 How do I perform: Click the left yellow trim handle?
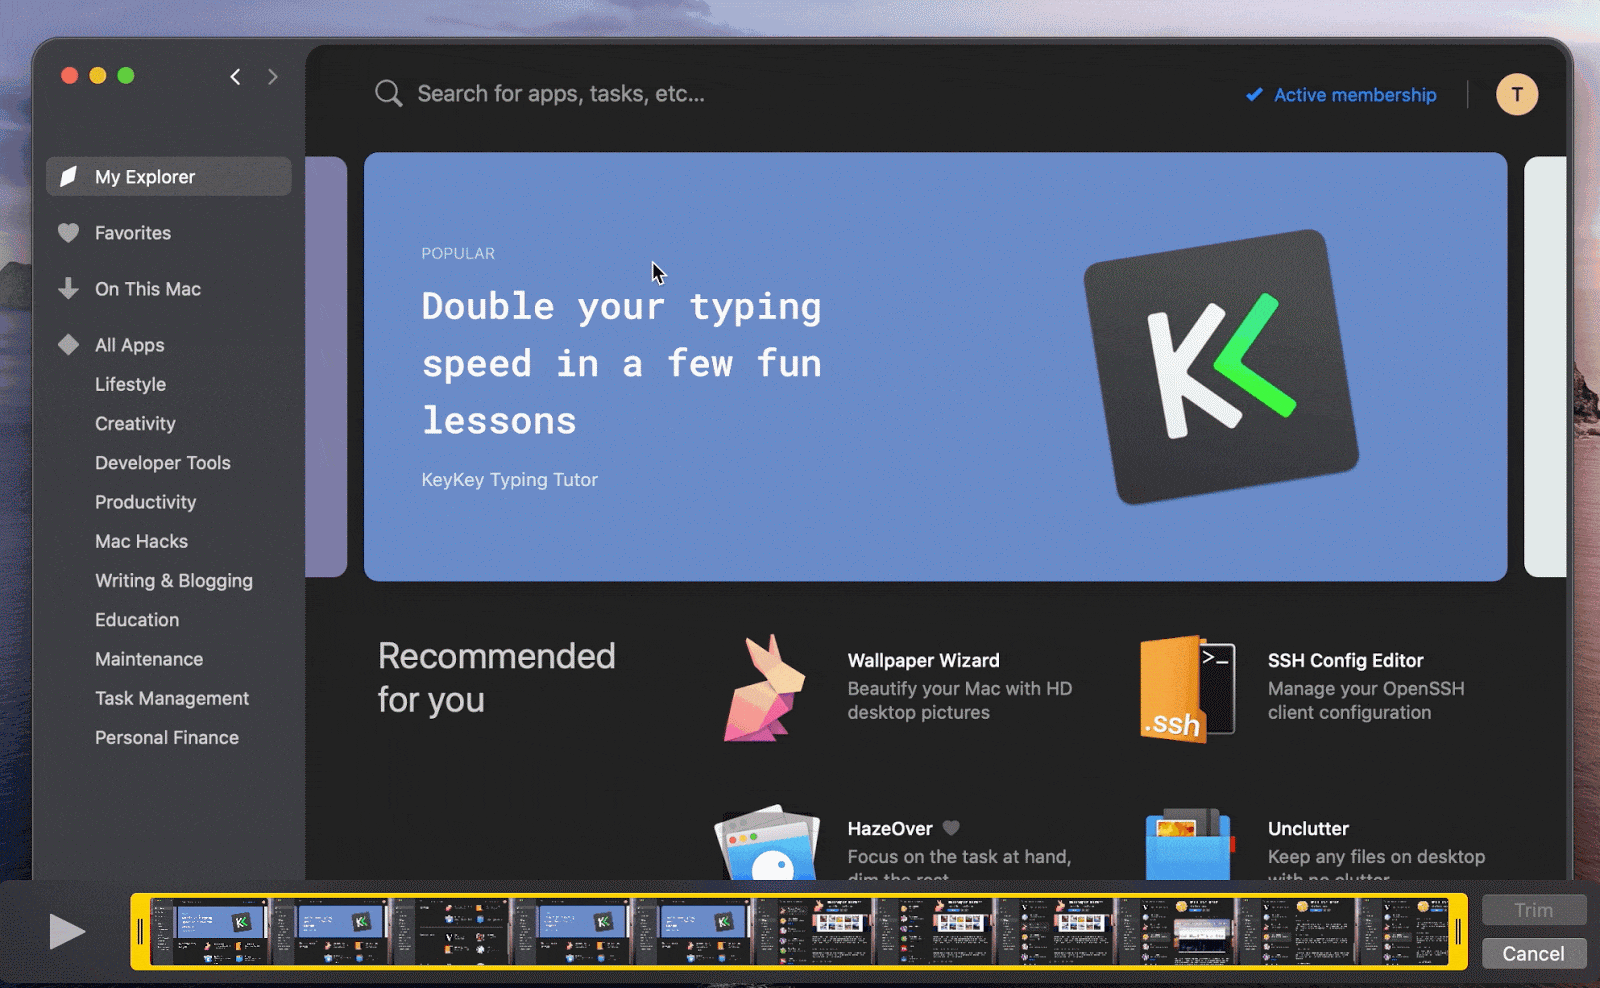[x=140, y=932]
